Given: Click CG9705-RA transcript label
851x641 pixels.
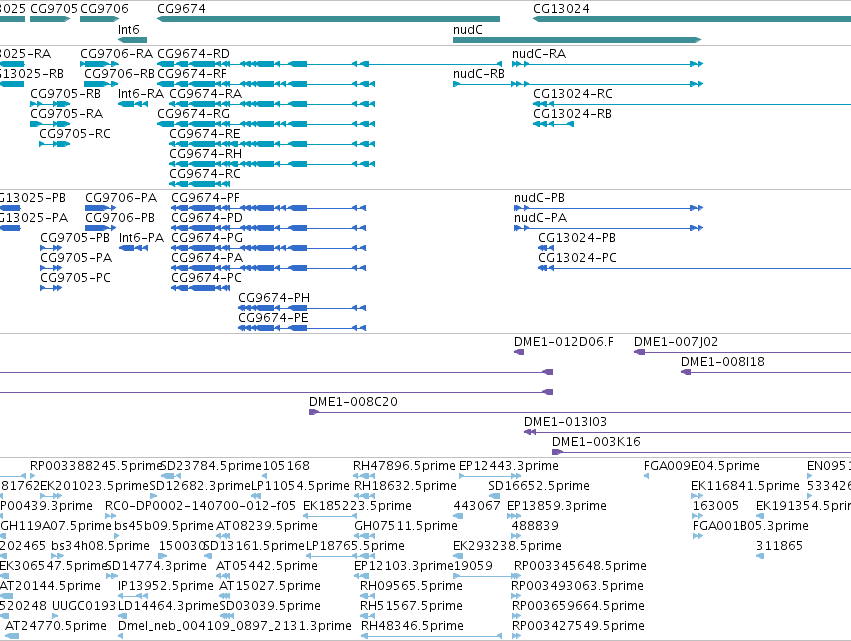Looking at the screenshot, I should coord(67,114).
